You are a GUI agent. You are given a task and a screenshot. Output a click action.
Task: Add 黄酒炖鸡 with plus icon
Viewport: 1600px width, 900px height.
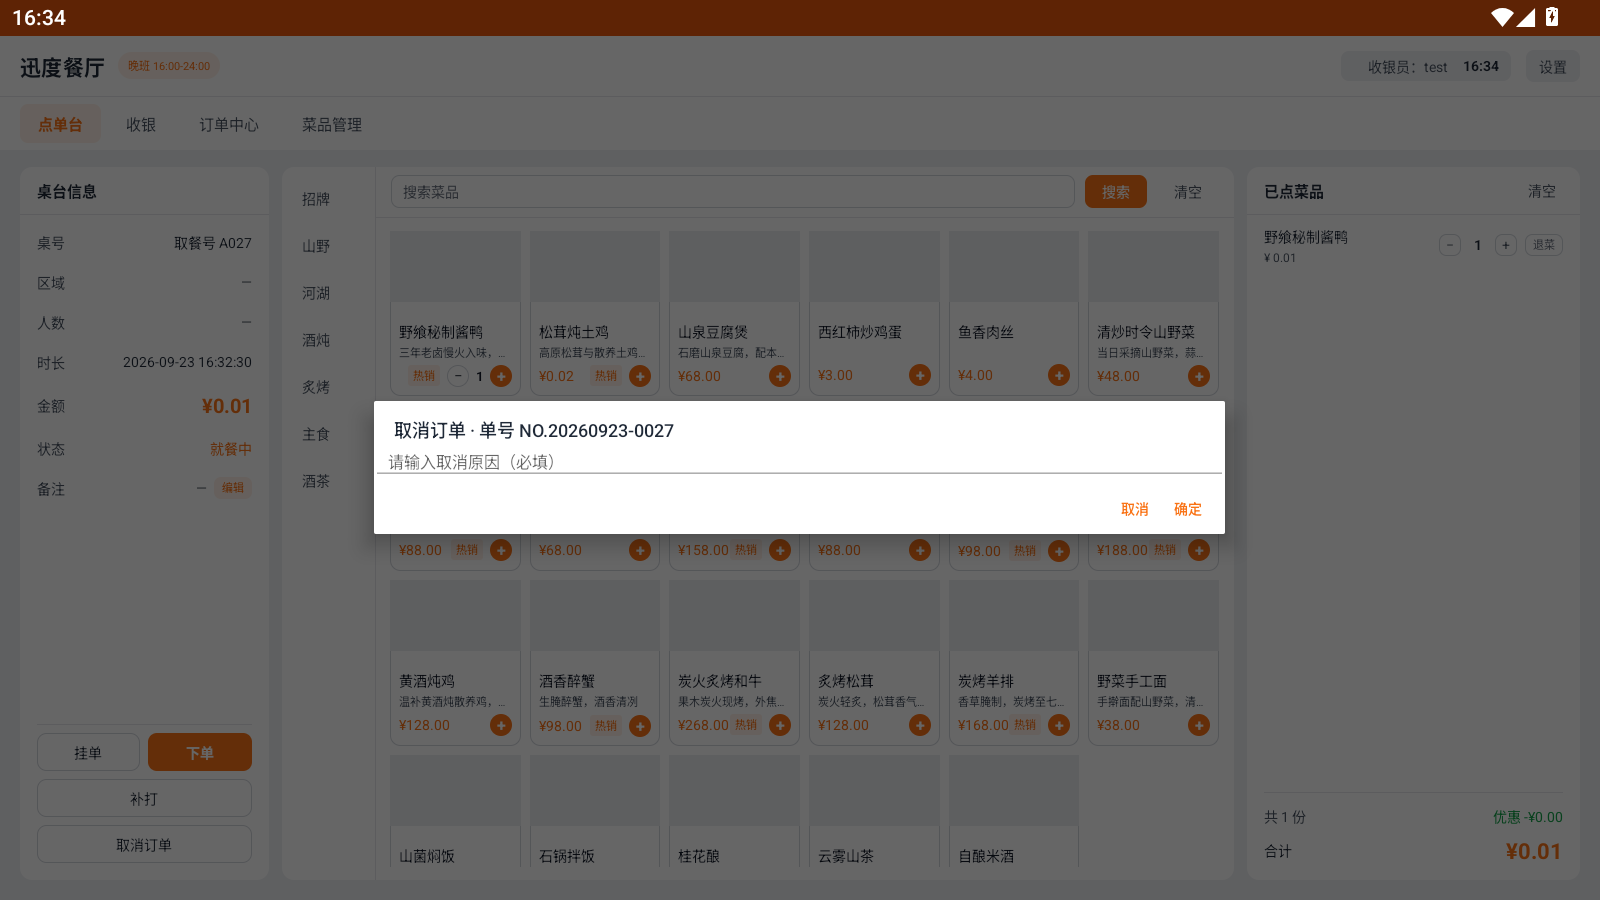pos(501,725)
